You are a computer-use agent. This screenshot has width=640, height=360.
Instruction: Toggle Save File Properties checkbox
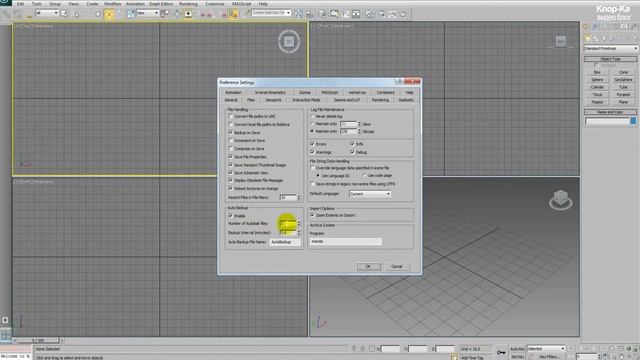coord(231,156)
